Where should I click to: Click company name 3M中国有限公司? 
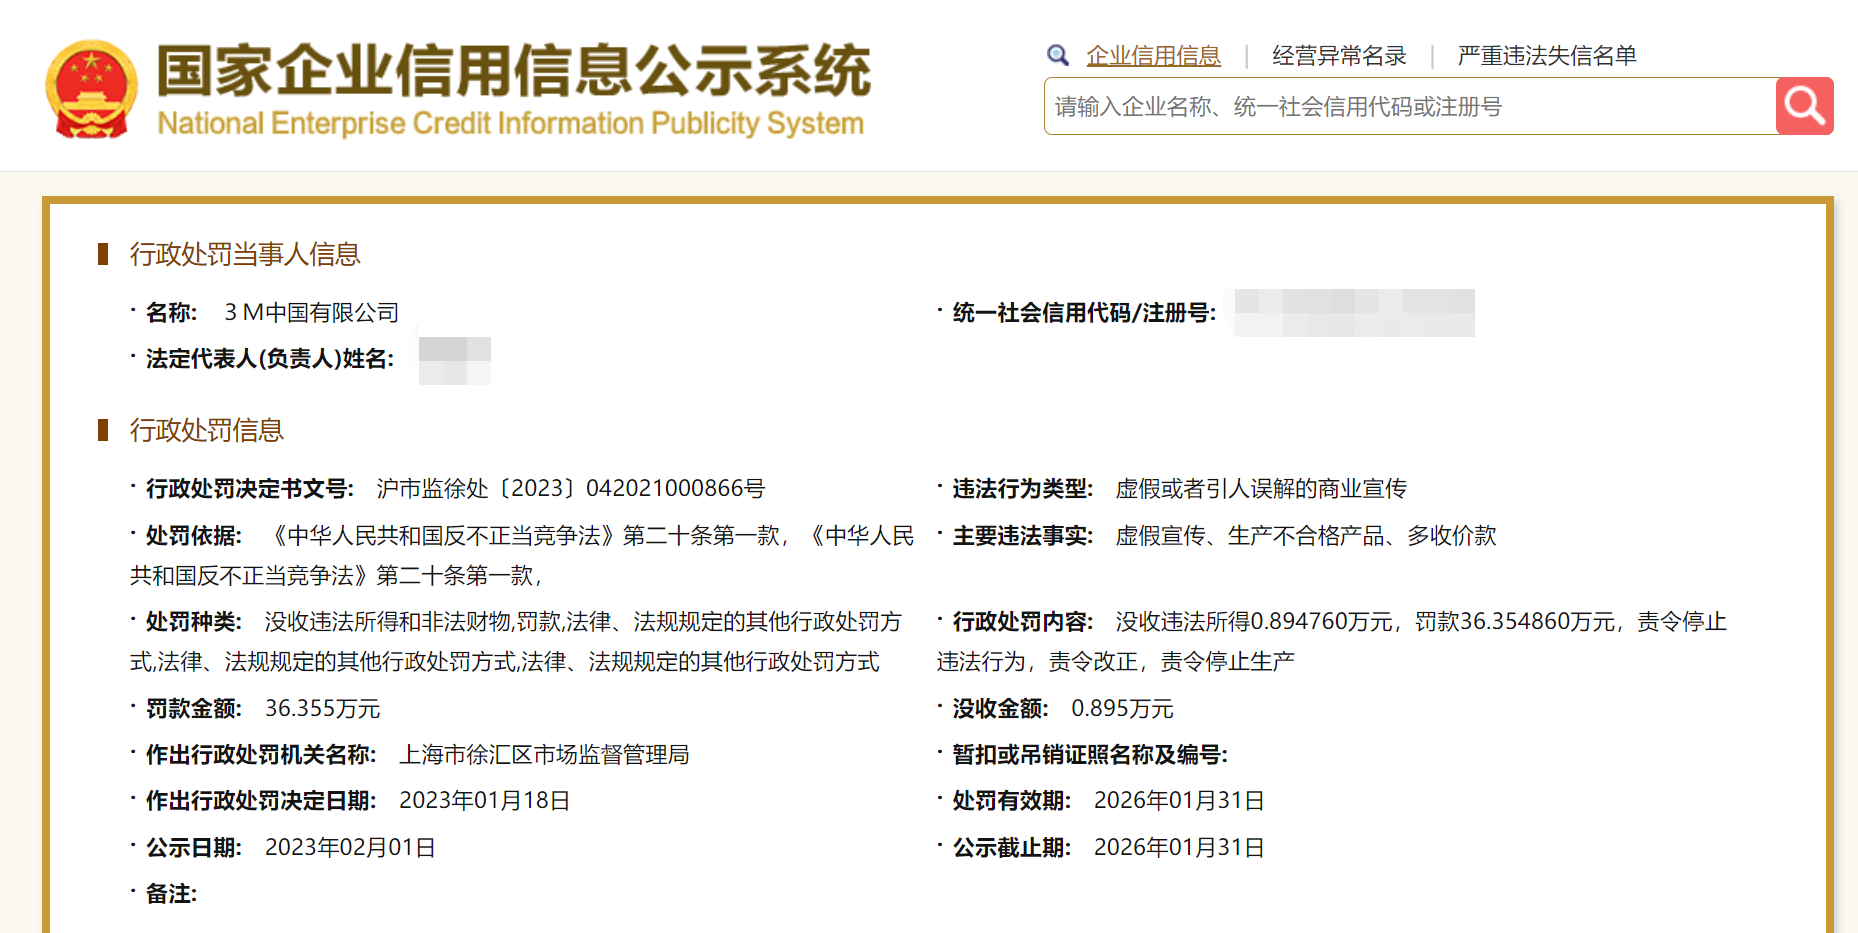(x=311, y=313)
